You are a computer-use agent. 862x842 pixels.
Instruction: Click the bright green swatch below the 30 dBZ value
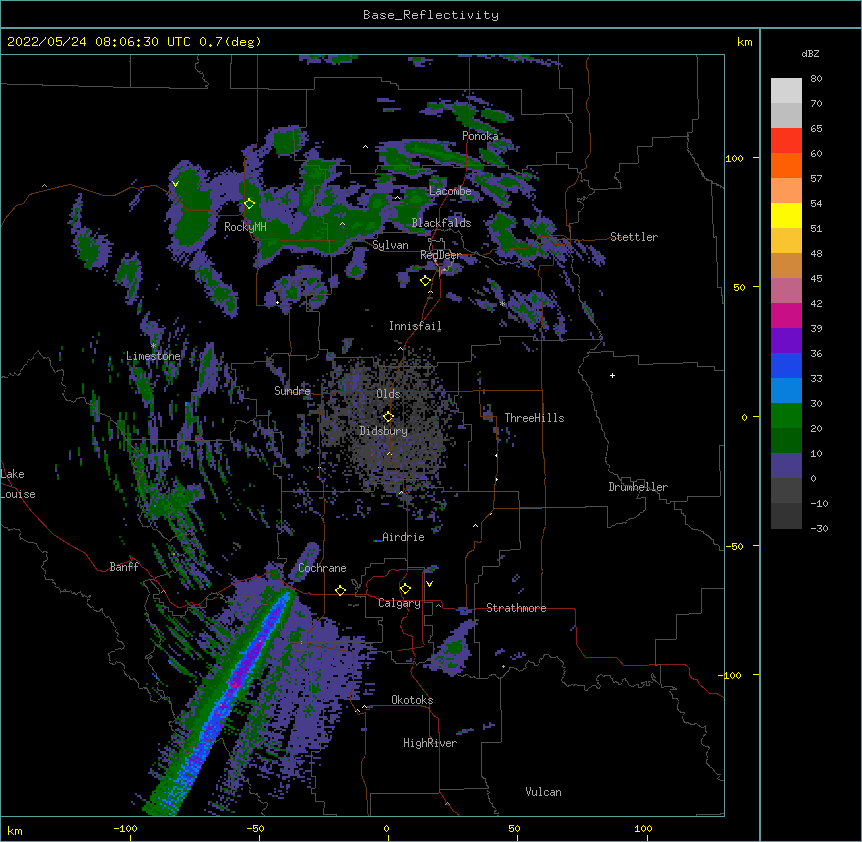(x=786, y=416)
